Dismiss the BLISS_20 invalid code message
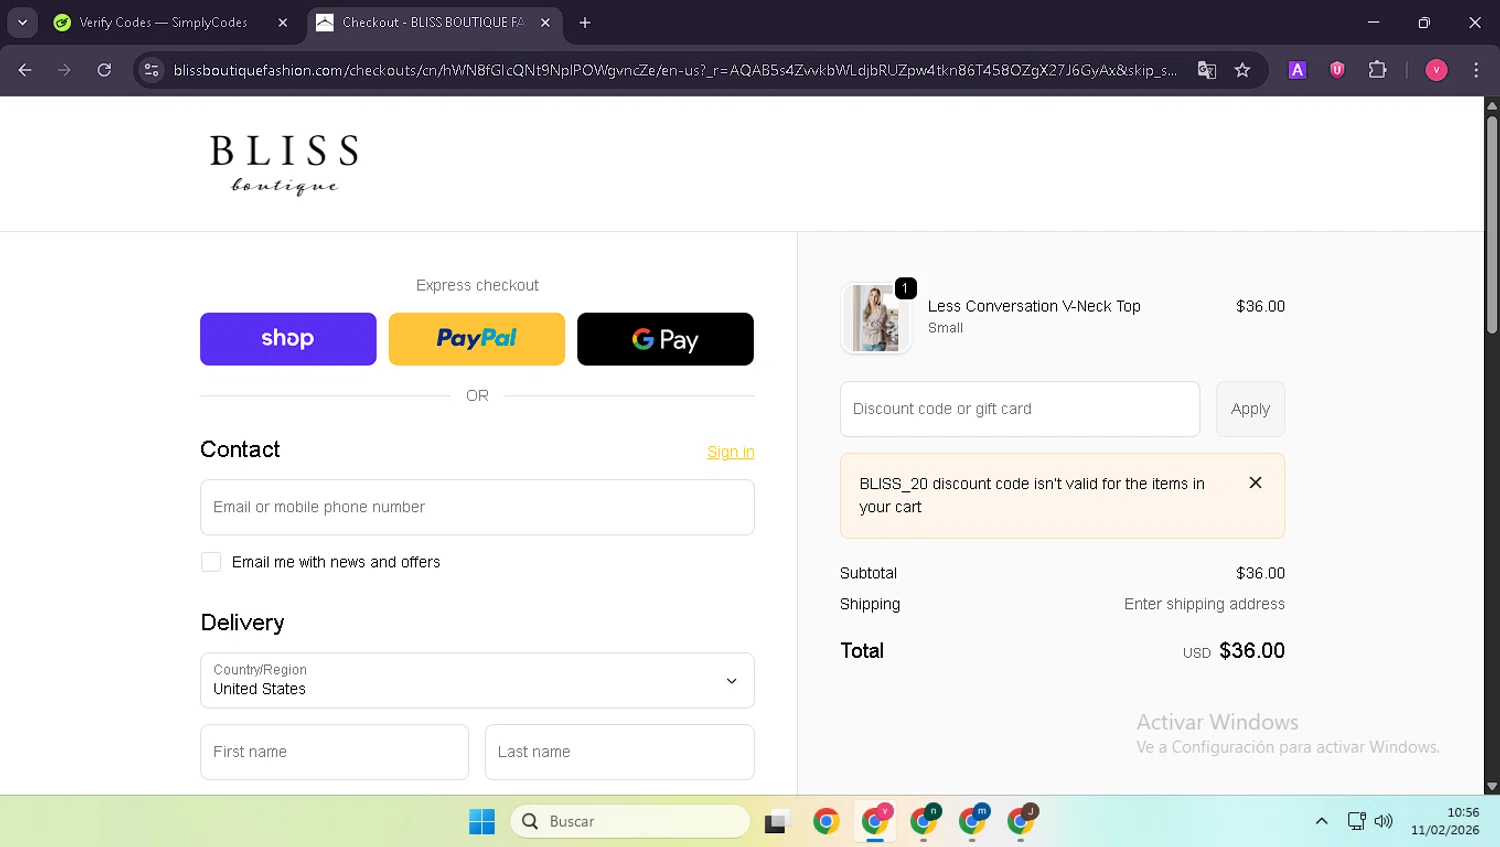1500x847 pixels. pos(1255,483)
